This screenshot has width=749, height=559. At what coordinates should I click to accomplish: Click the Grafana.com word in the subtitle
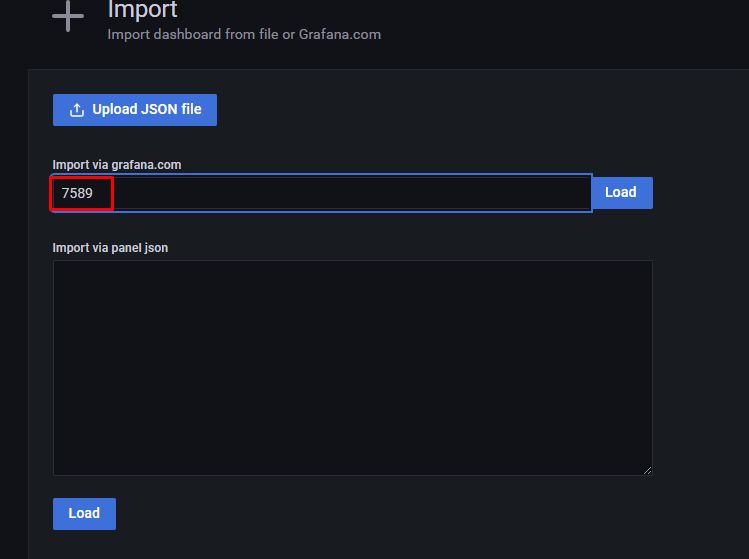(340, 34)
